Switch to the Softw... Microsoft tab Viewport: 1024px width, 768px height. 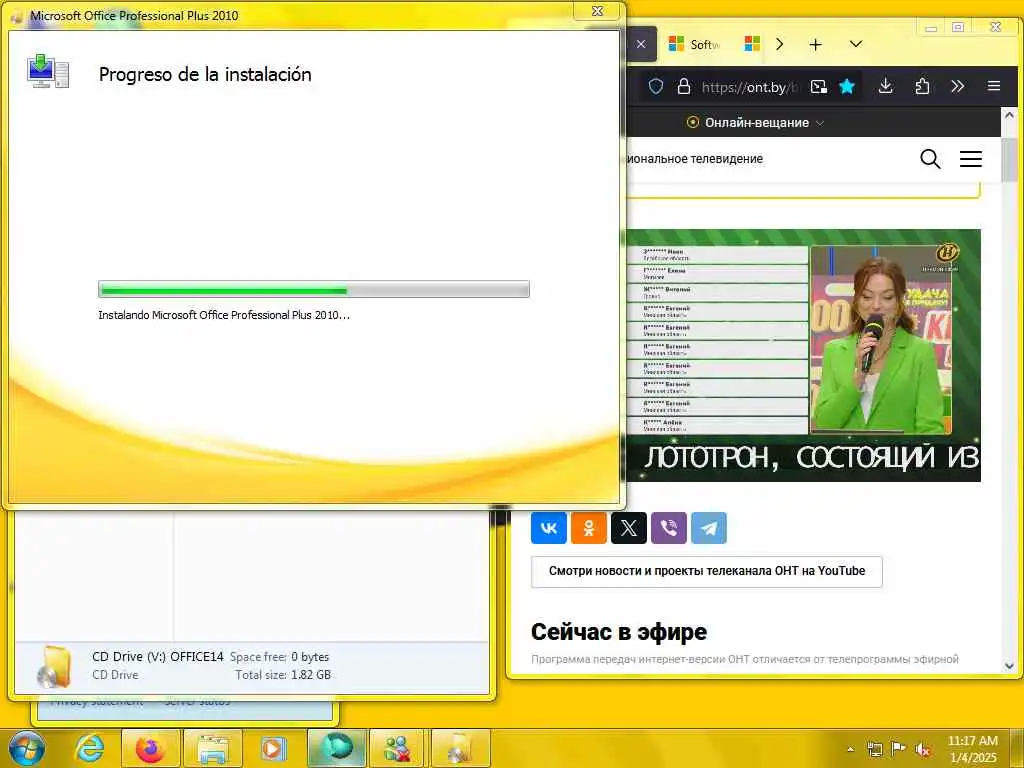click(695, 44)
